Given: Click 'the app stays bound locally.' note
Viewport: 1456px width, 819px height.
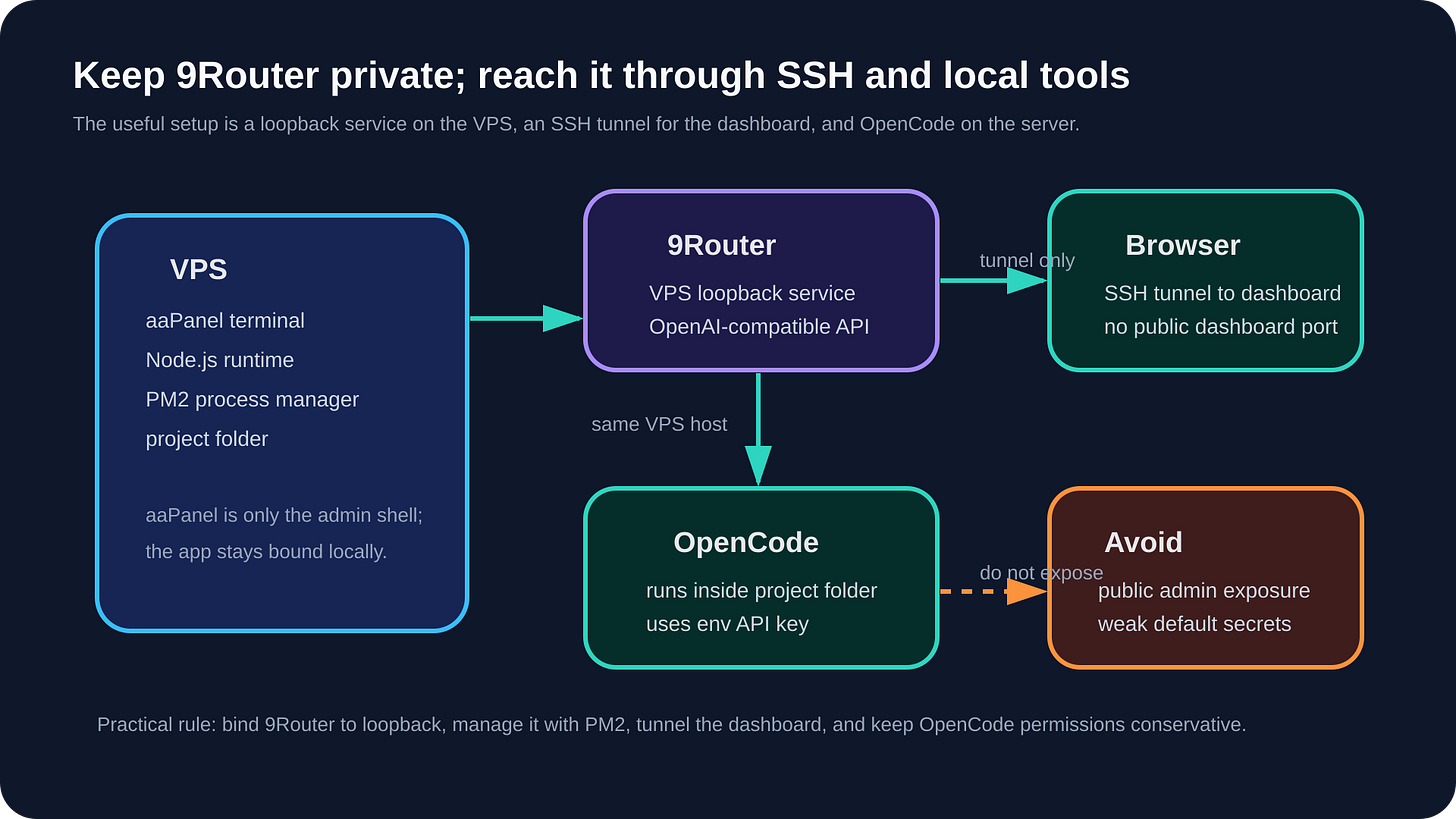Looking at the screenshot, I should [x=266, y=552].
